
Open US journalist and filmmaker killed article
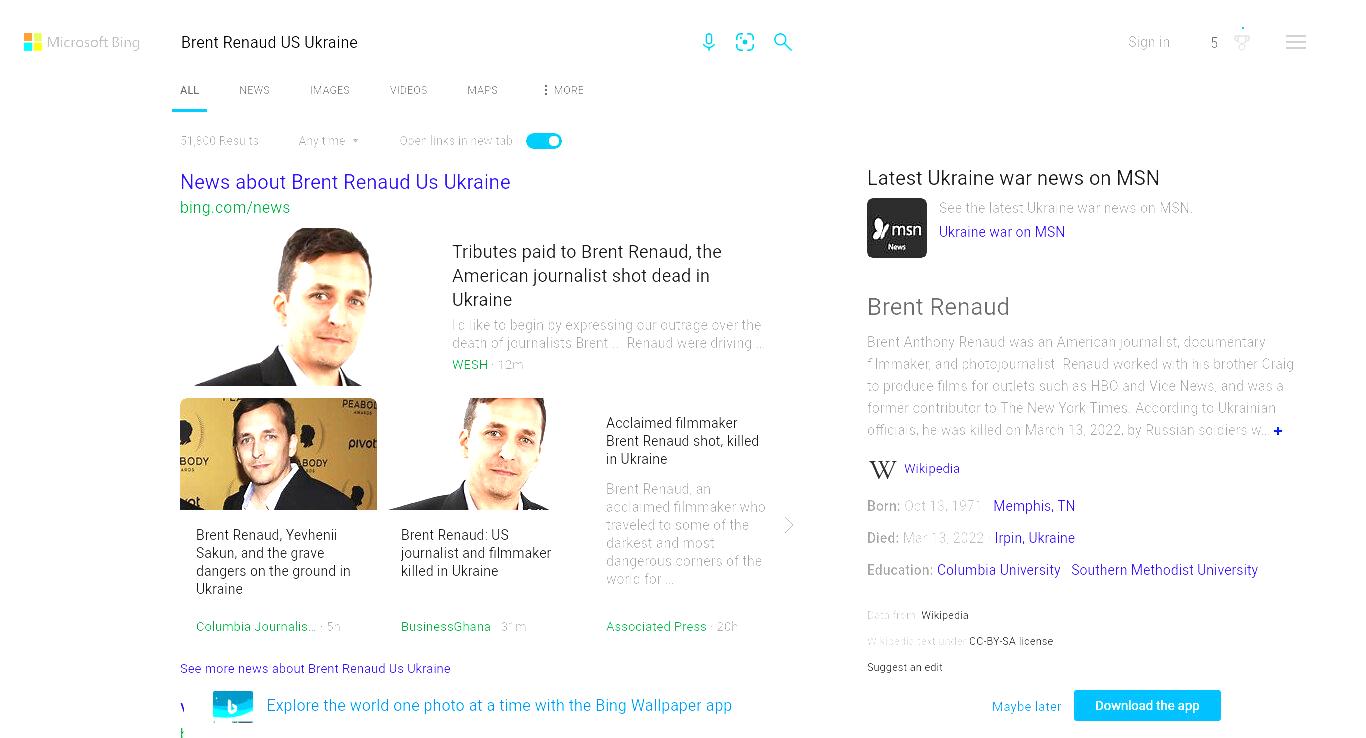point(476,553)
